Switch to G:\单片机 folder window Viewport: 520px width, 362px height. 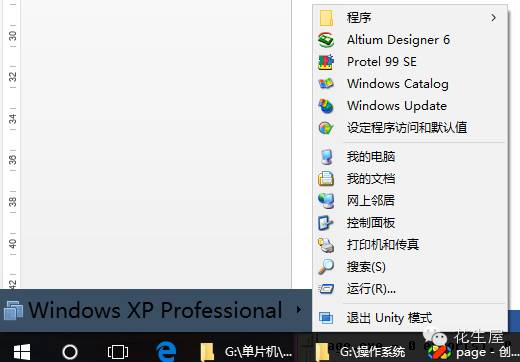(x=246, y=352)
